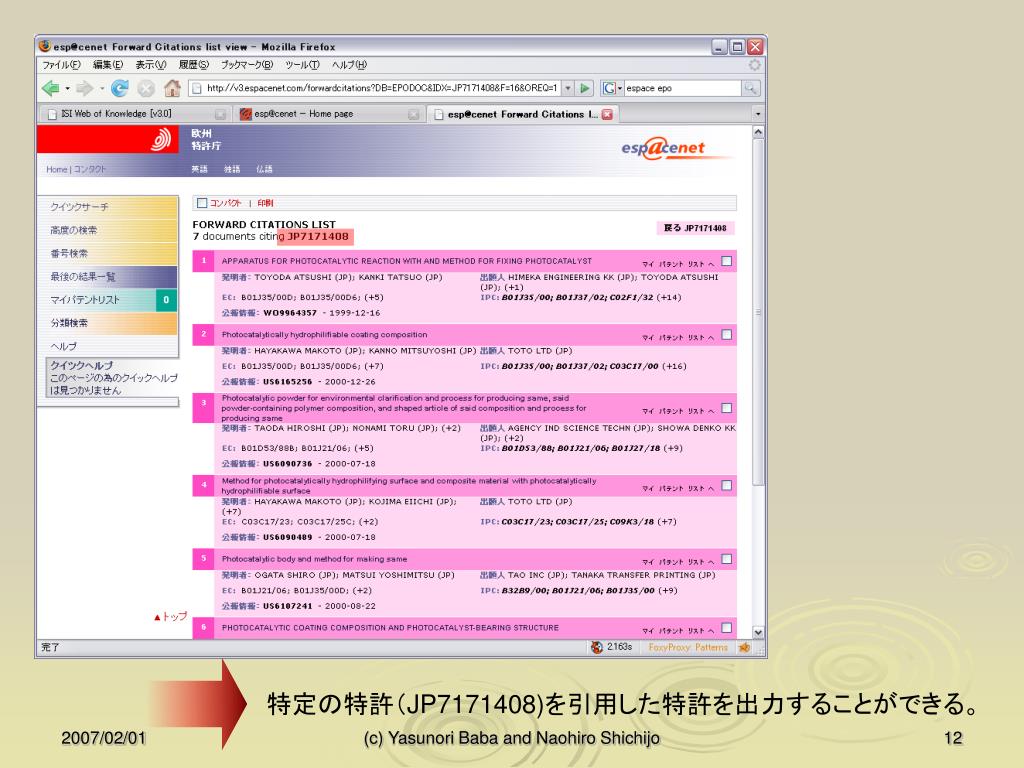Click the stop loading icon
This screenshot has height=768, width=1024.
click(x=146, y=88)
